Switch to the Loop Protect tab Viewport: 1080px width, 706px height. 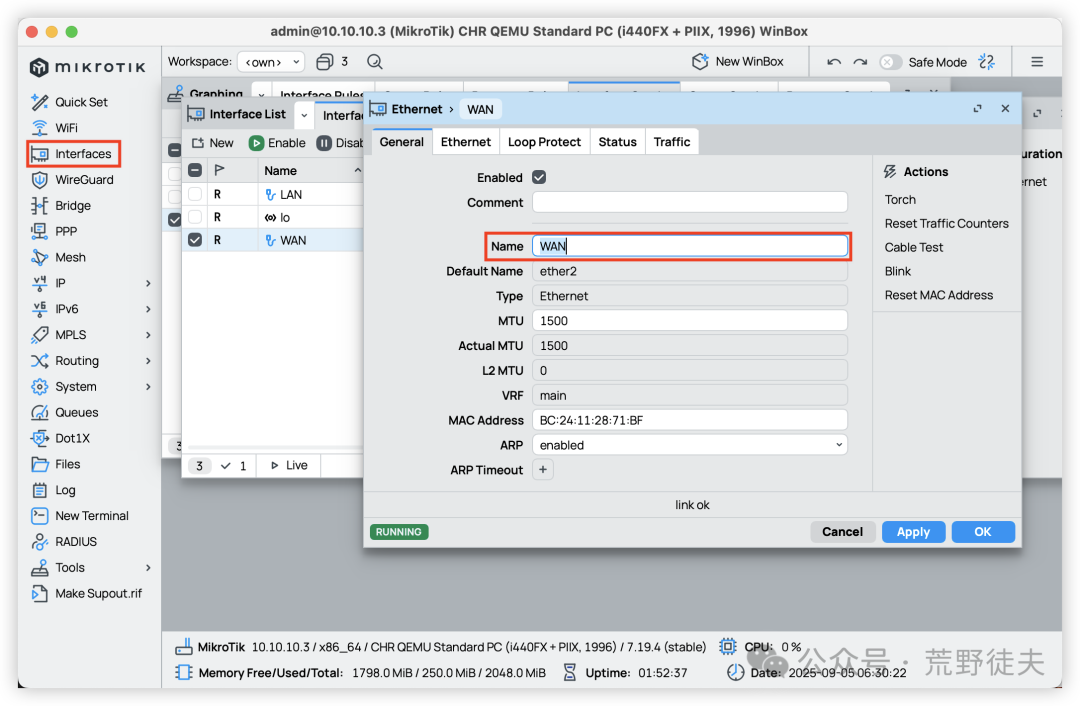point(544,142)
